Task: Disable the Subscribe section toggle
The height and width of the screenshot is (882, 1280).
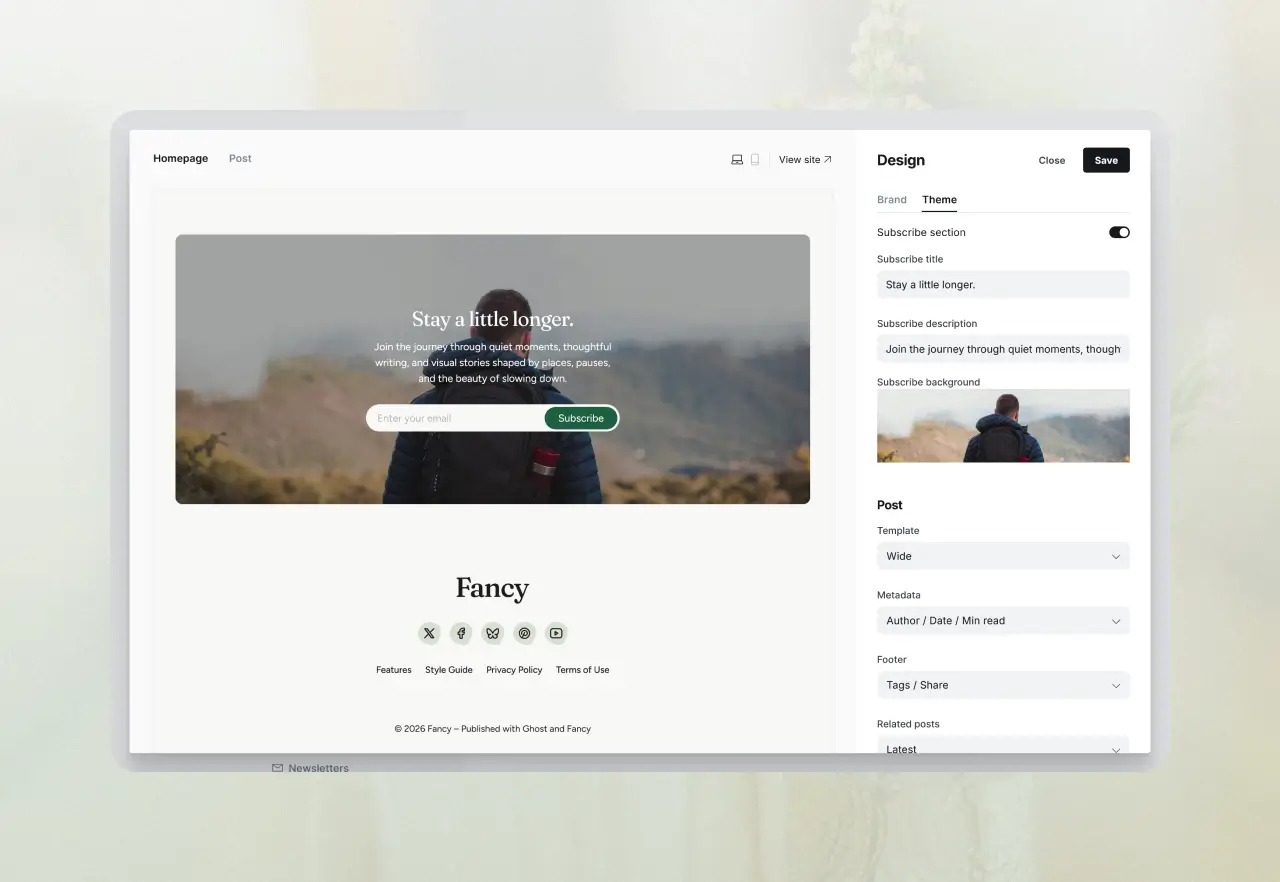Action: 1118,232
